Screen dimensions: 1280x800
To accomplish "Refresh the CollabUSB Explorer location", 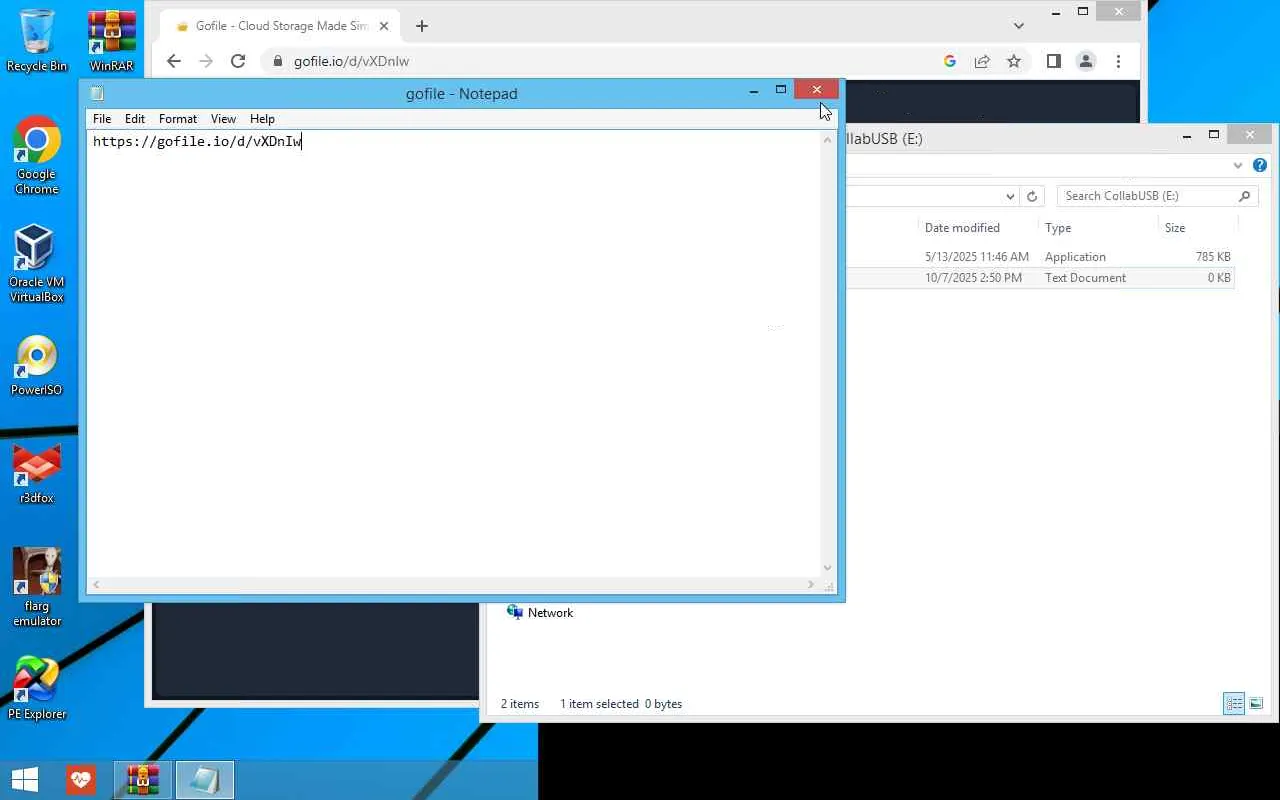I will point(1032,196).
